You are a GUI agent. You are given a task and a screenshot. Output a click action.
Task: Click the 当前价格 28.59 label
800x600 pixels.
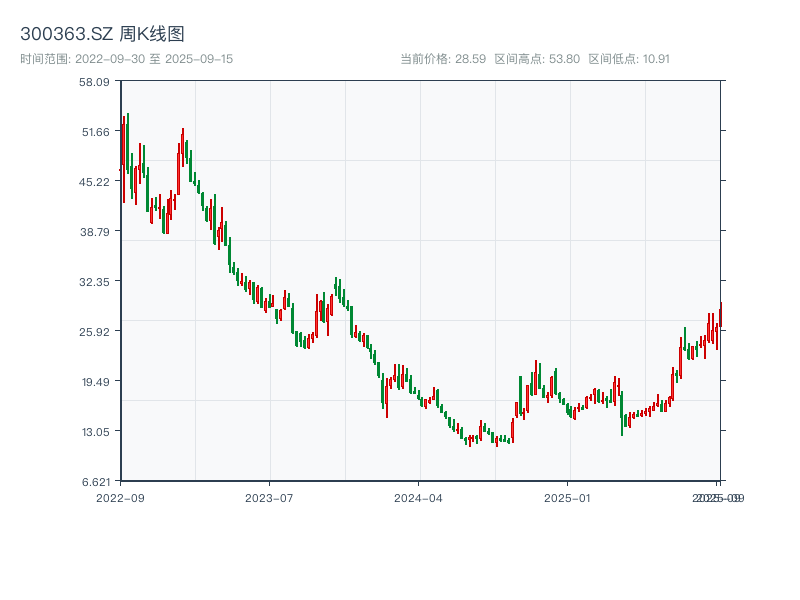tap(442, 59)
